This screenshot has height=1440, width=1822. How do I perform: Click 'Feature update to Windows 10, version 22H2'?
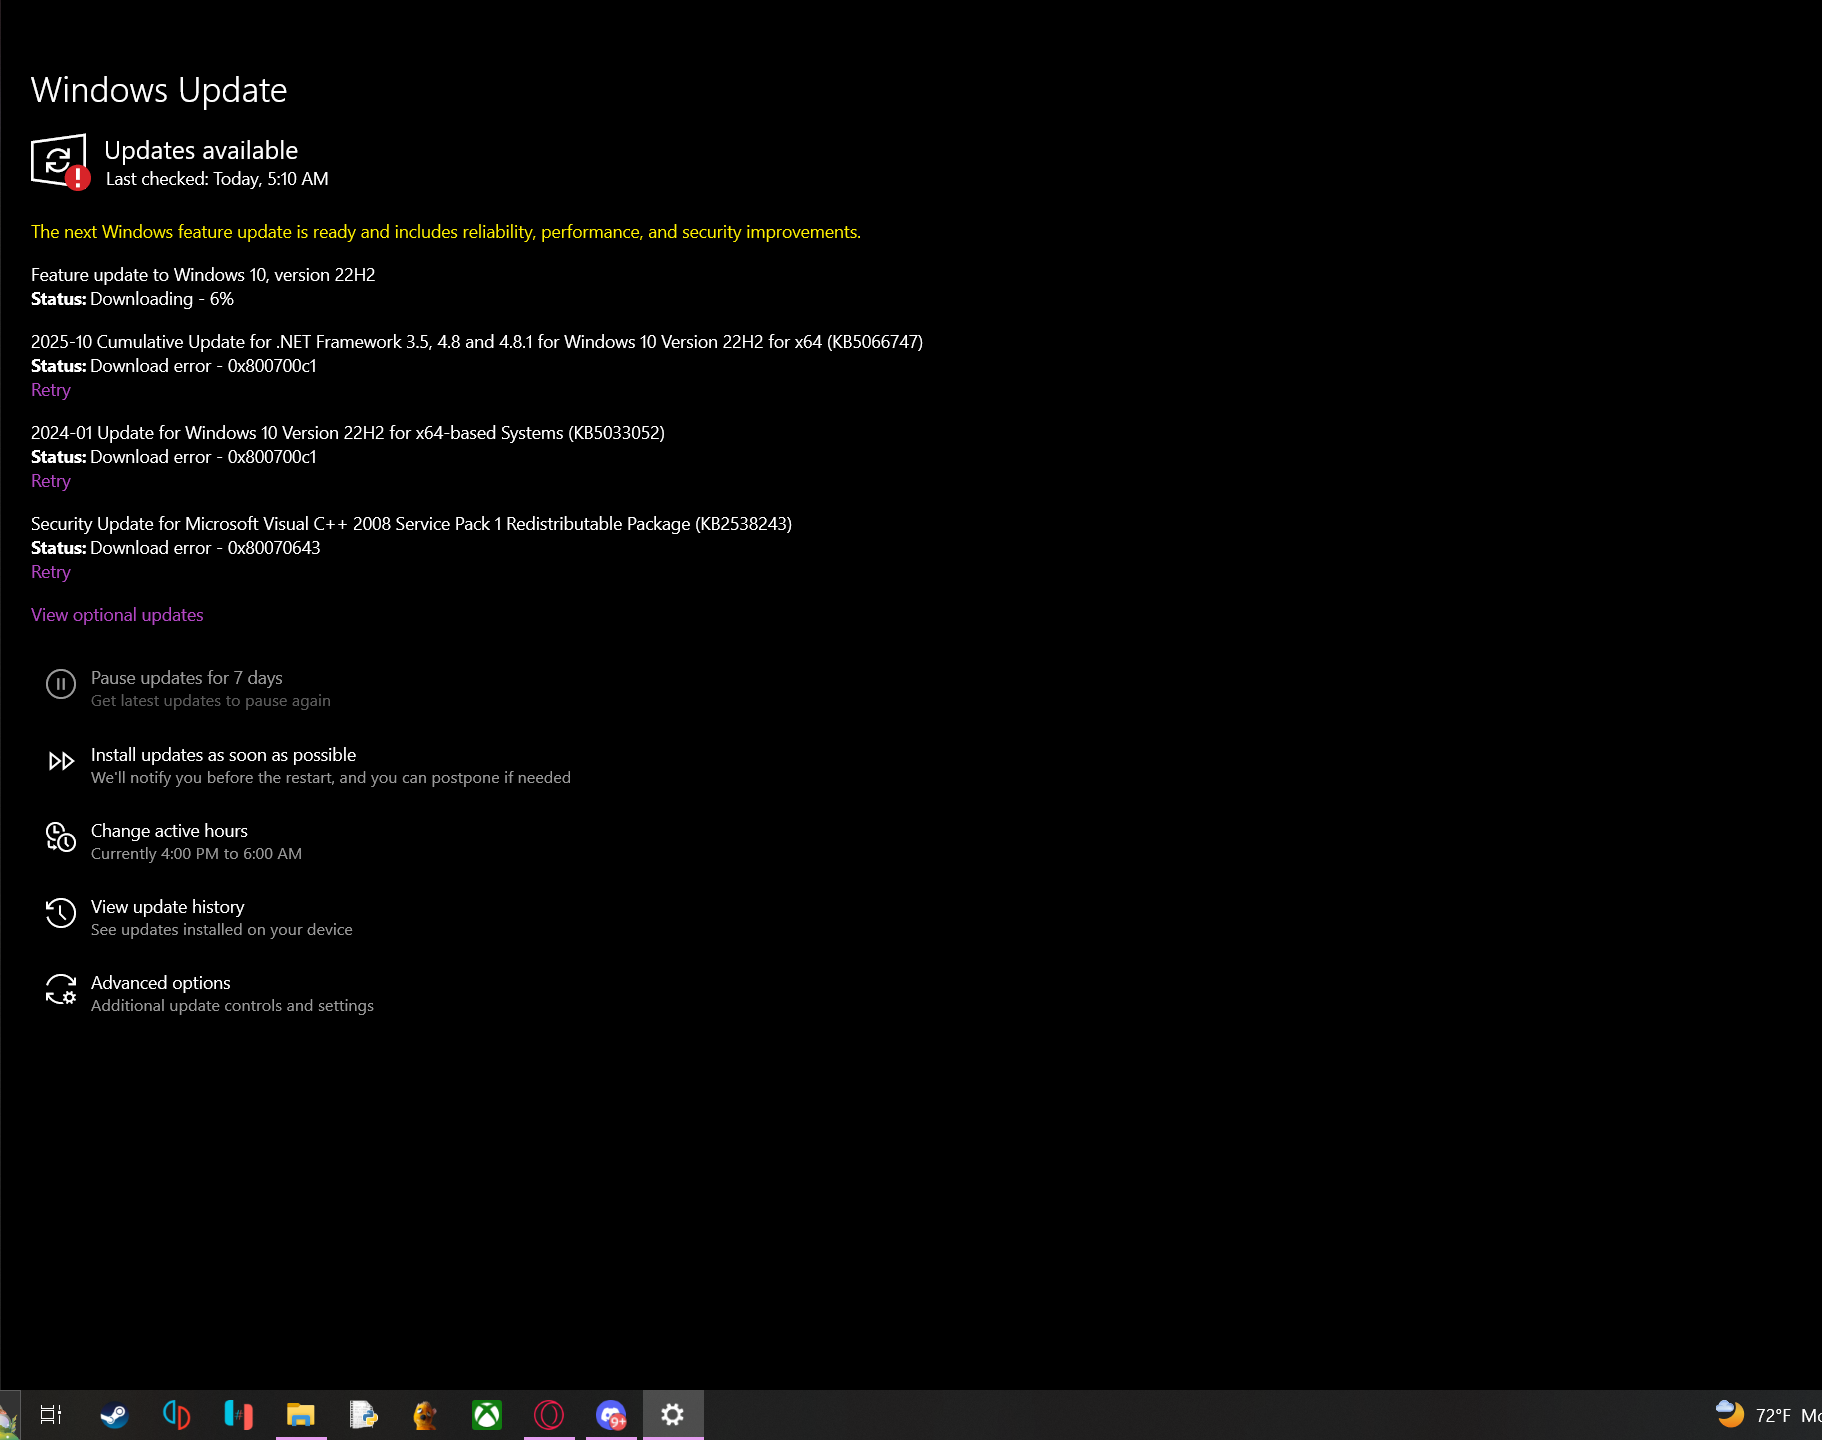(x=203, y=275)
